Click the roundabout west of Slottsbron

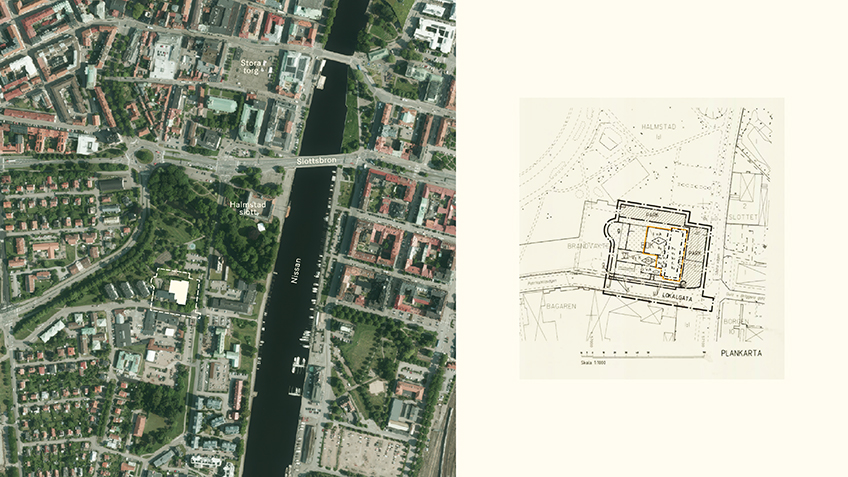click(143, 156)
